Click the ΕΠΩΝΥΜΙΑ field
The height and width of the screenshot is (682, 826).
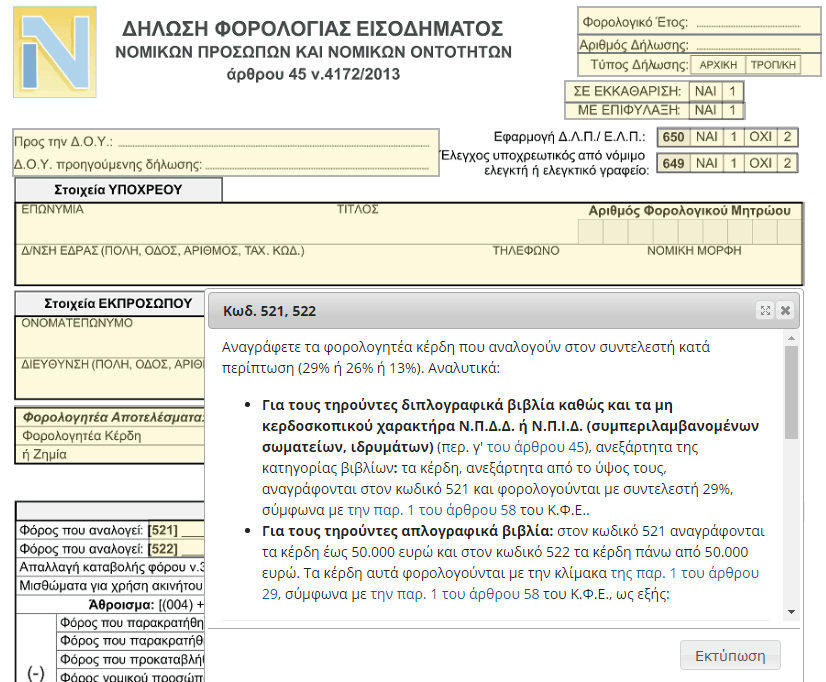[x=174, y=223]
